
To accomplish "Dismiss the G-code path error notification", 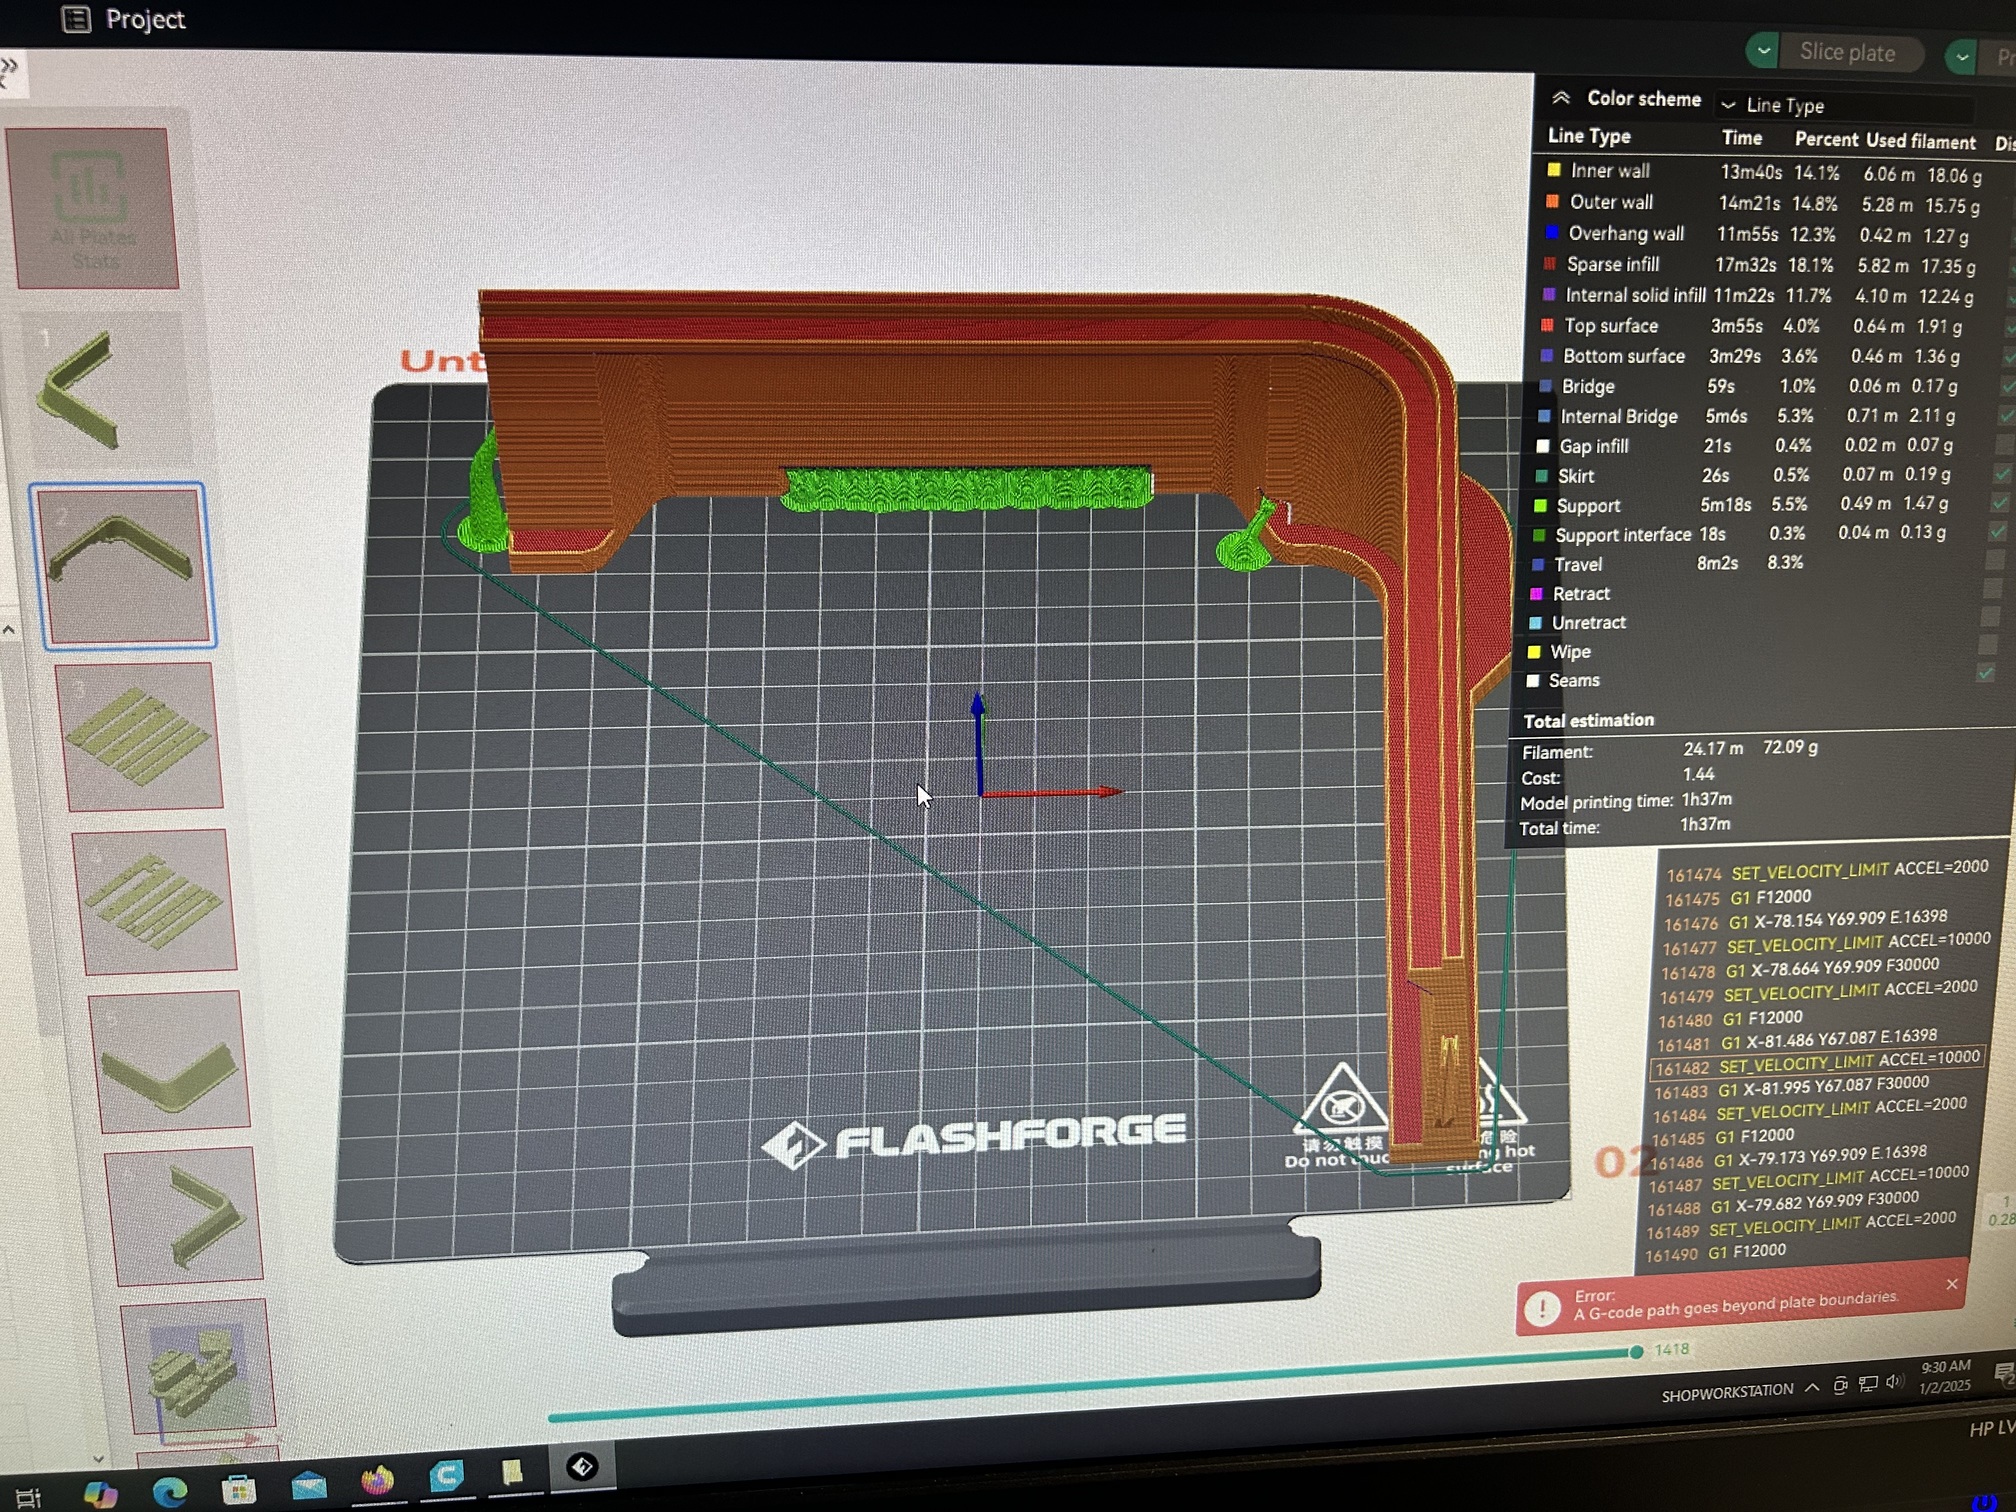I will pyautogui.click(x=1952, y=1284).
